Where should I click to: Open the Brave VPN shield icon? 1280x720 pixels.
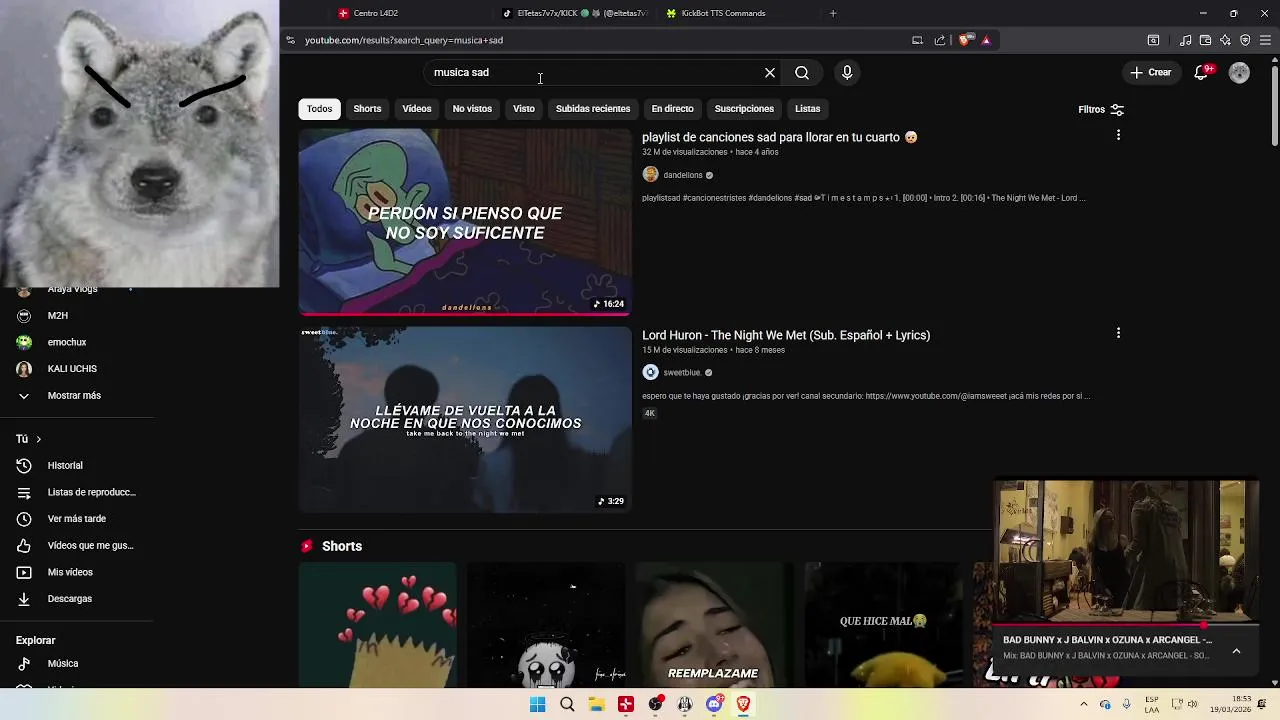[x=1245, y=40]
